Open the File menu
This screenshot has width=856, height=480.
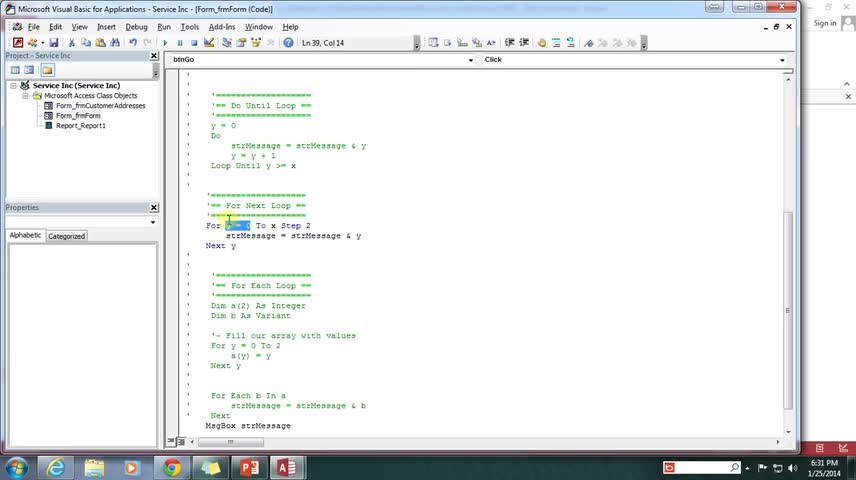pos(33,27)
